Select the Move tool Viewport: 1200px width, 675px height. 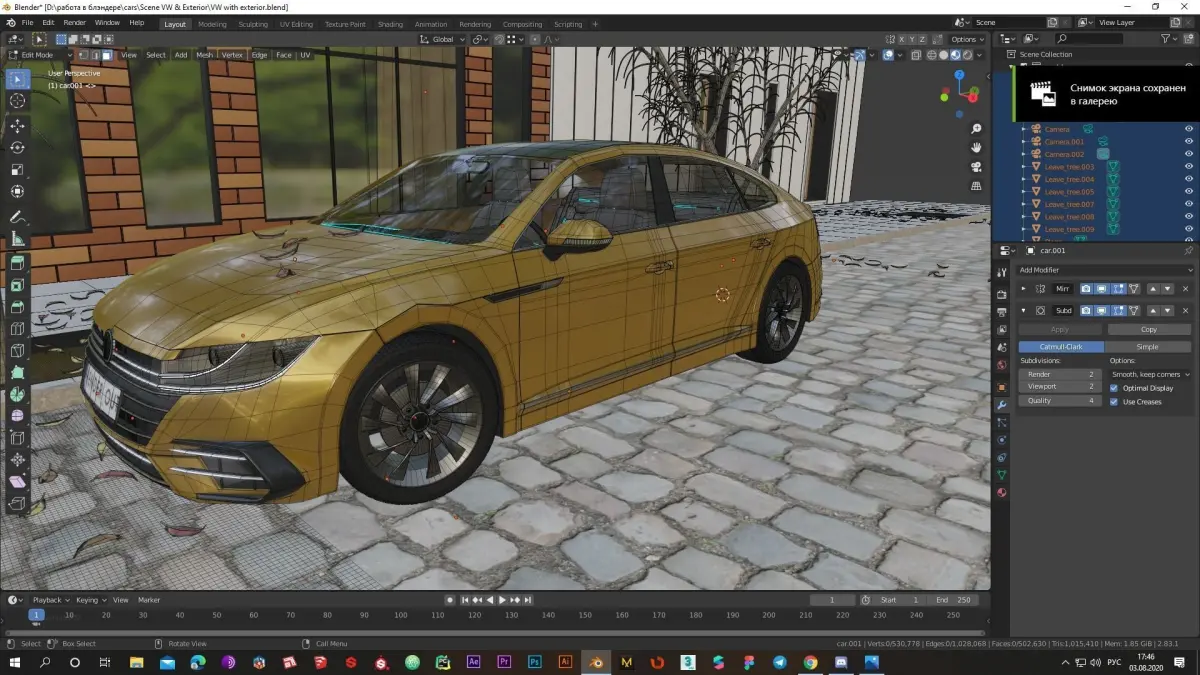[18, 126]
